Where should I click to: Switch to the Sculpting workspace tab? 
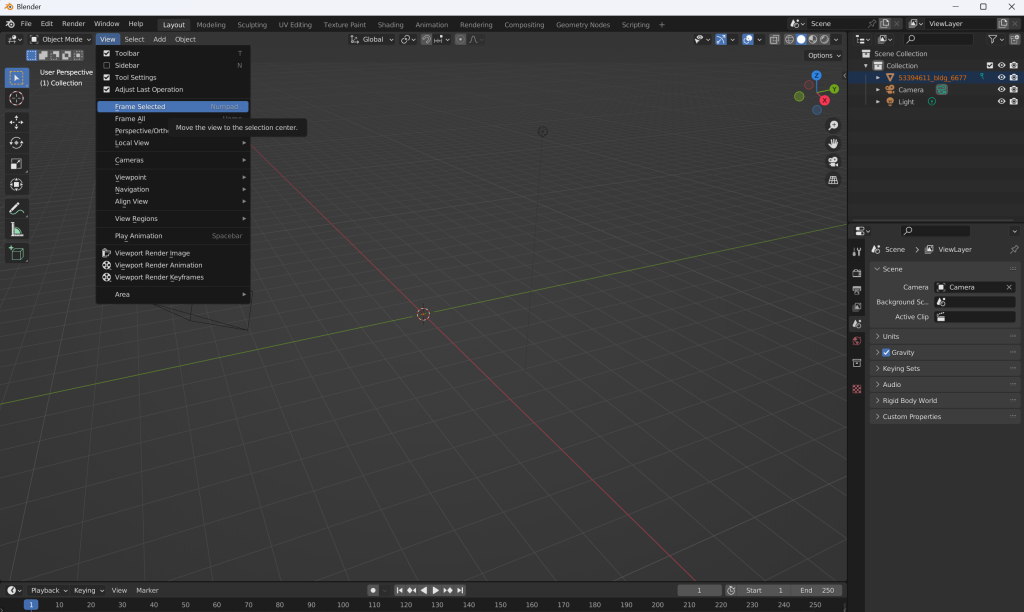point(252,24)
